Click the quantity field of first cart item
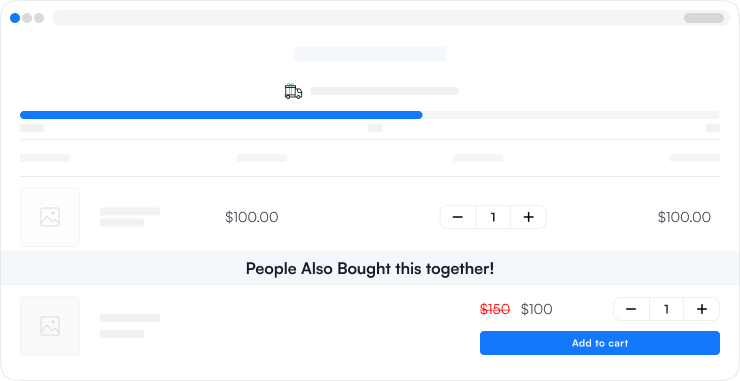This screenshot has width=740, height=381. tap(493, 217)
